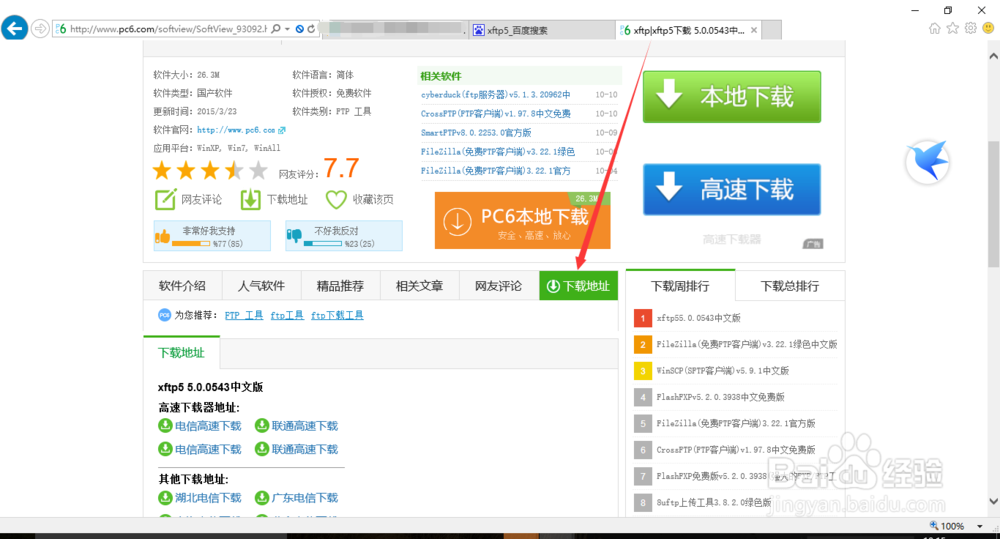
Task: Click the URL address field
Action: pyautogui.click(x=168, y=29)
